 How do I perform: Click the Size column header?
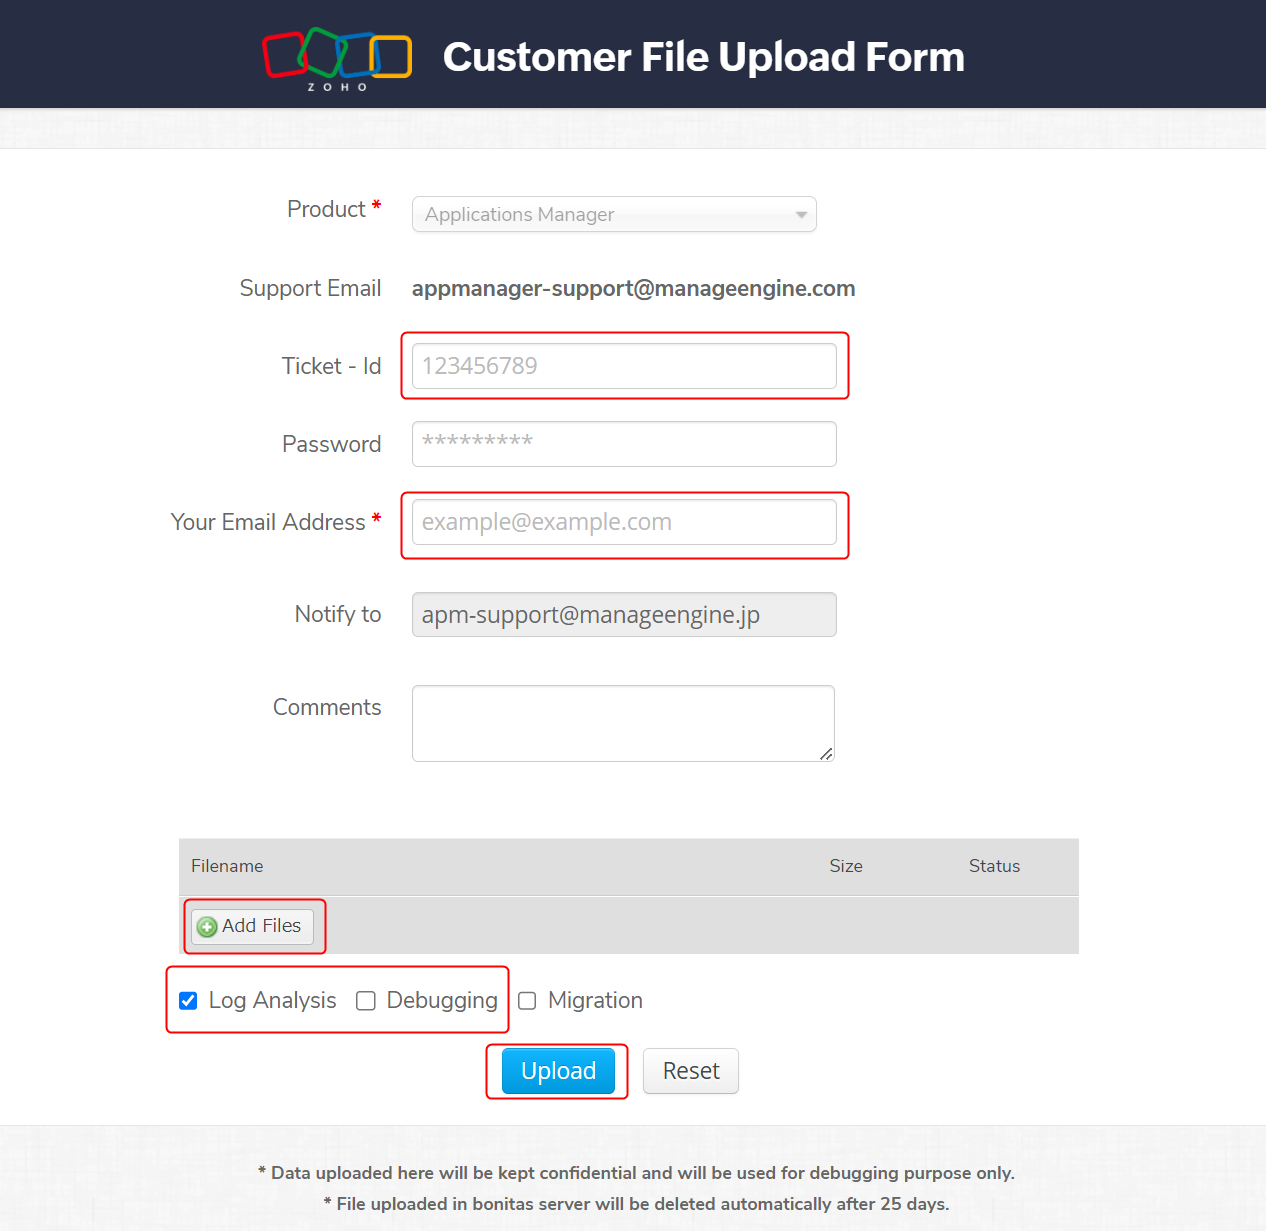(x=845, y=866)
